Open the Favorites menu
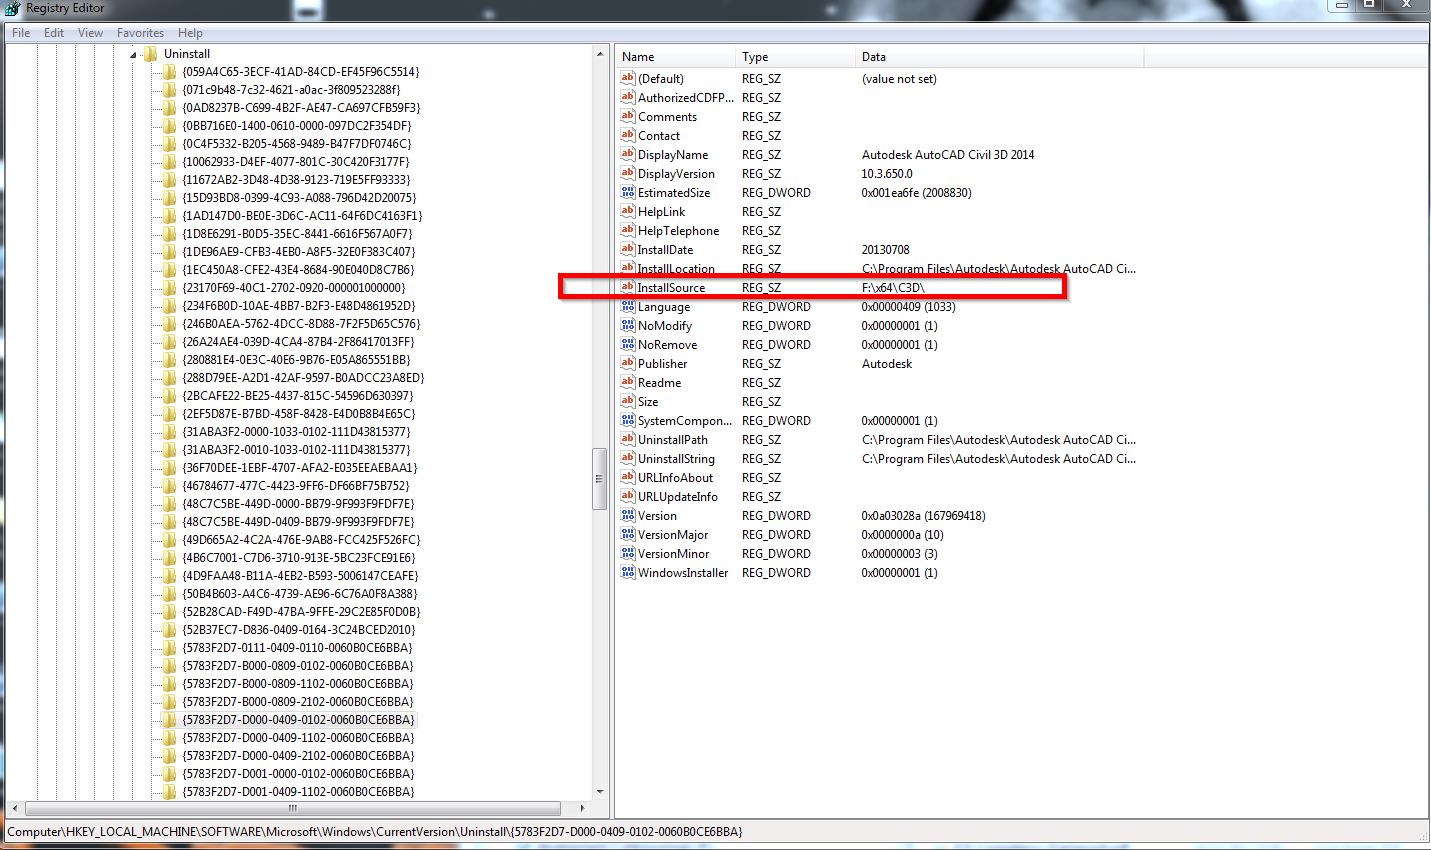The width and height of the screenshot is (1431, 850). coord(140,33)
